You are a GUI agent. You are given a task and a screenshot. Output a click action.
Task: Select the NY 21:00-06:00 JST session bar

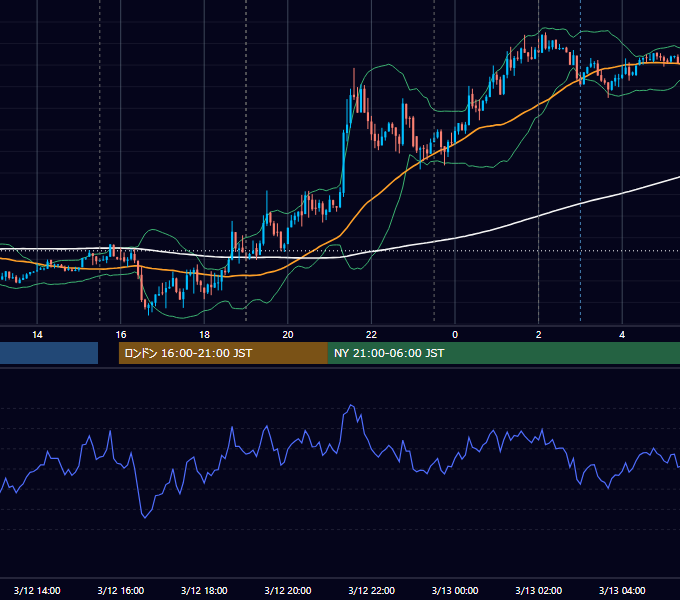tap(503, 353)
